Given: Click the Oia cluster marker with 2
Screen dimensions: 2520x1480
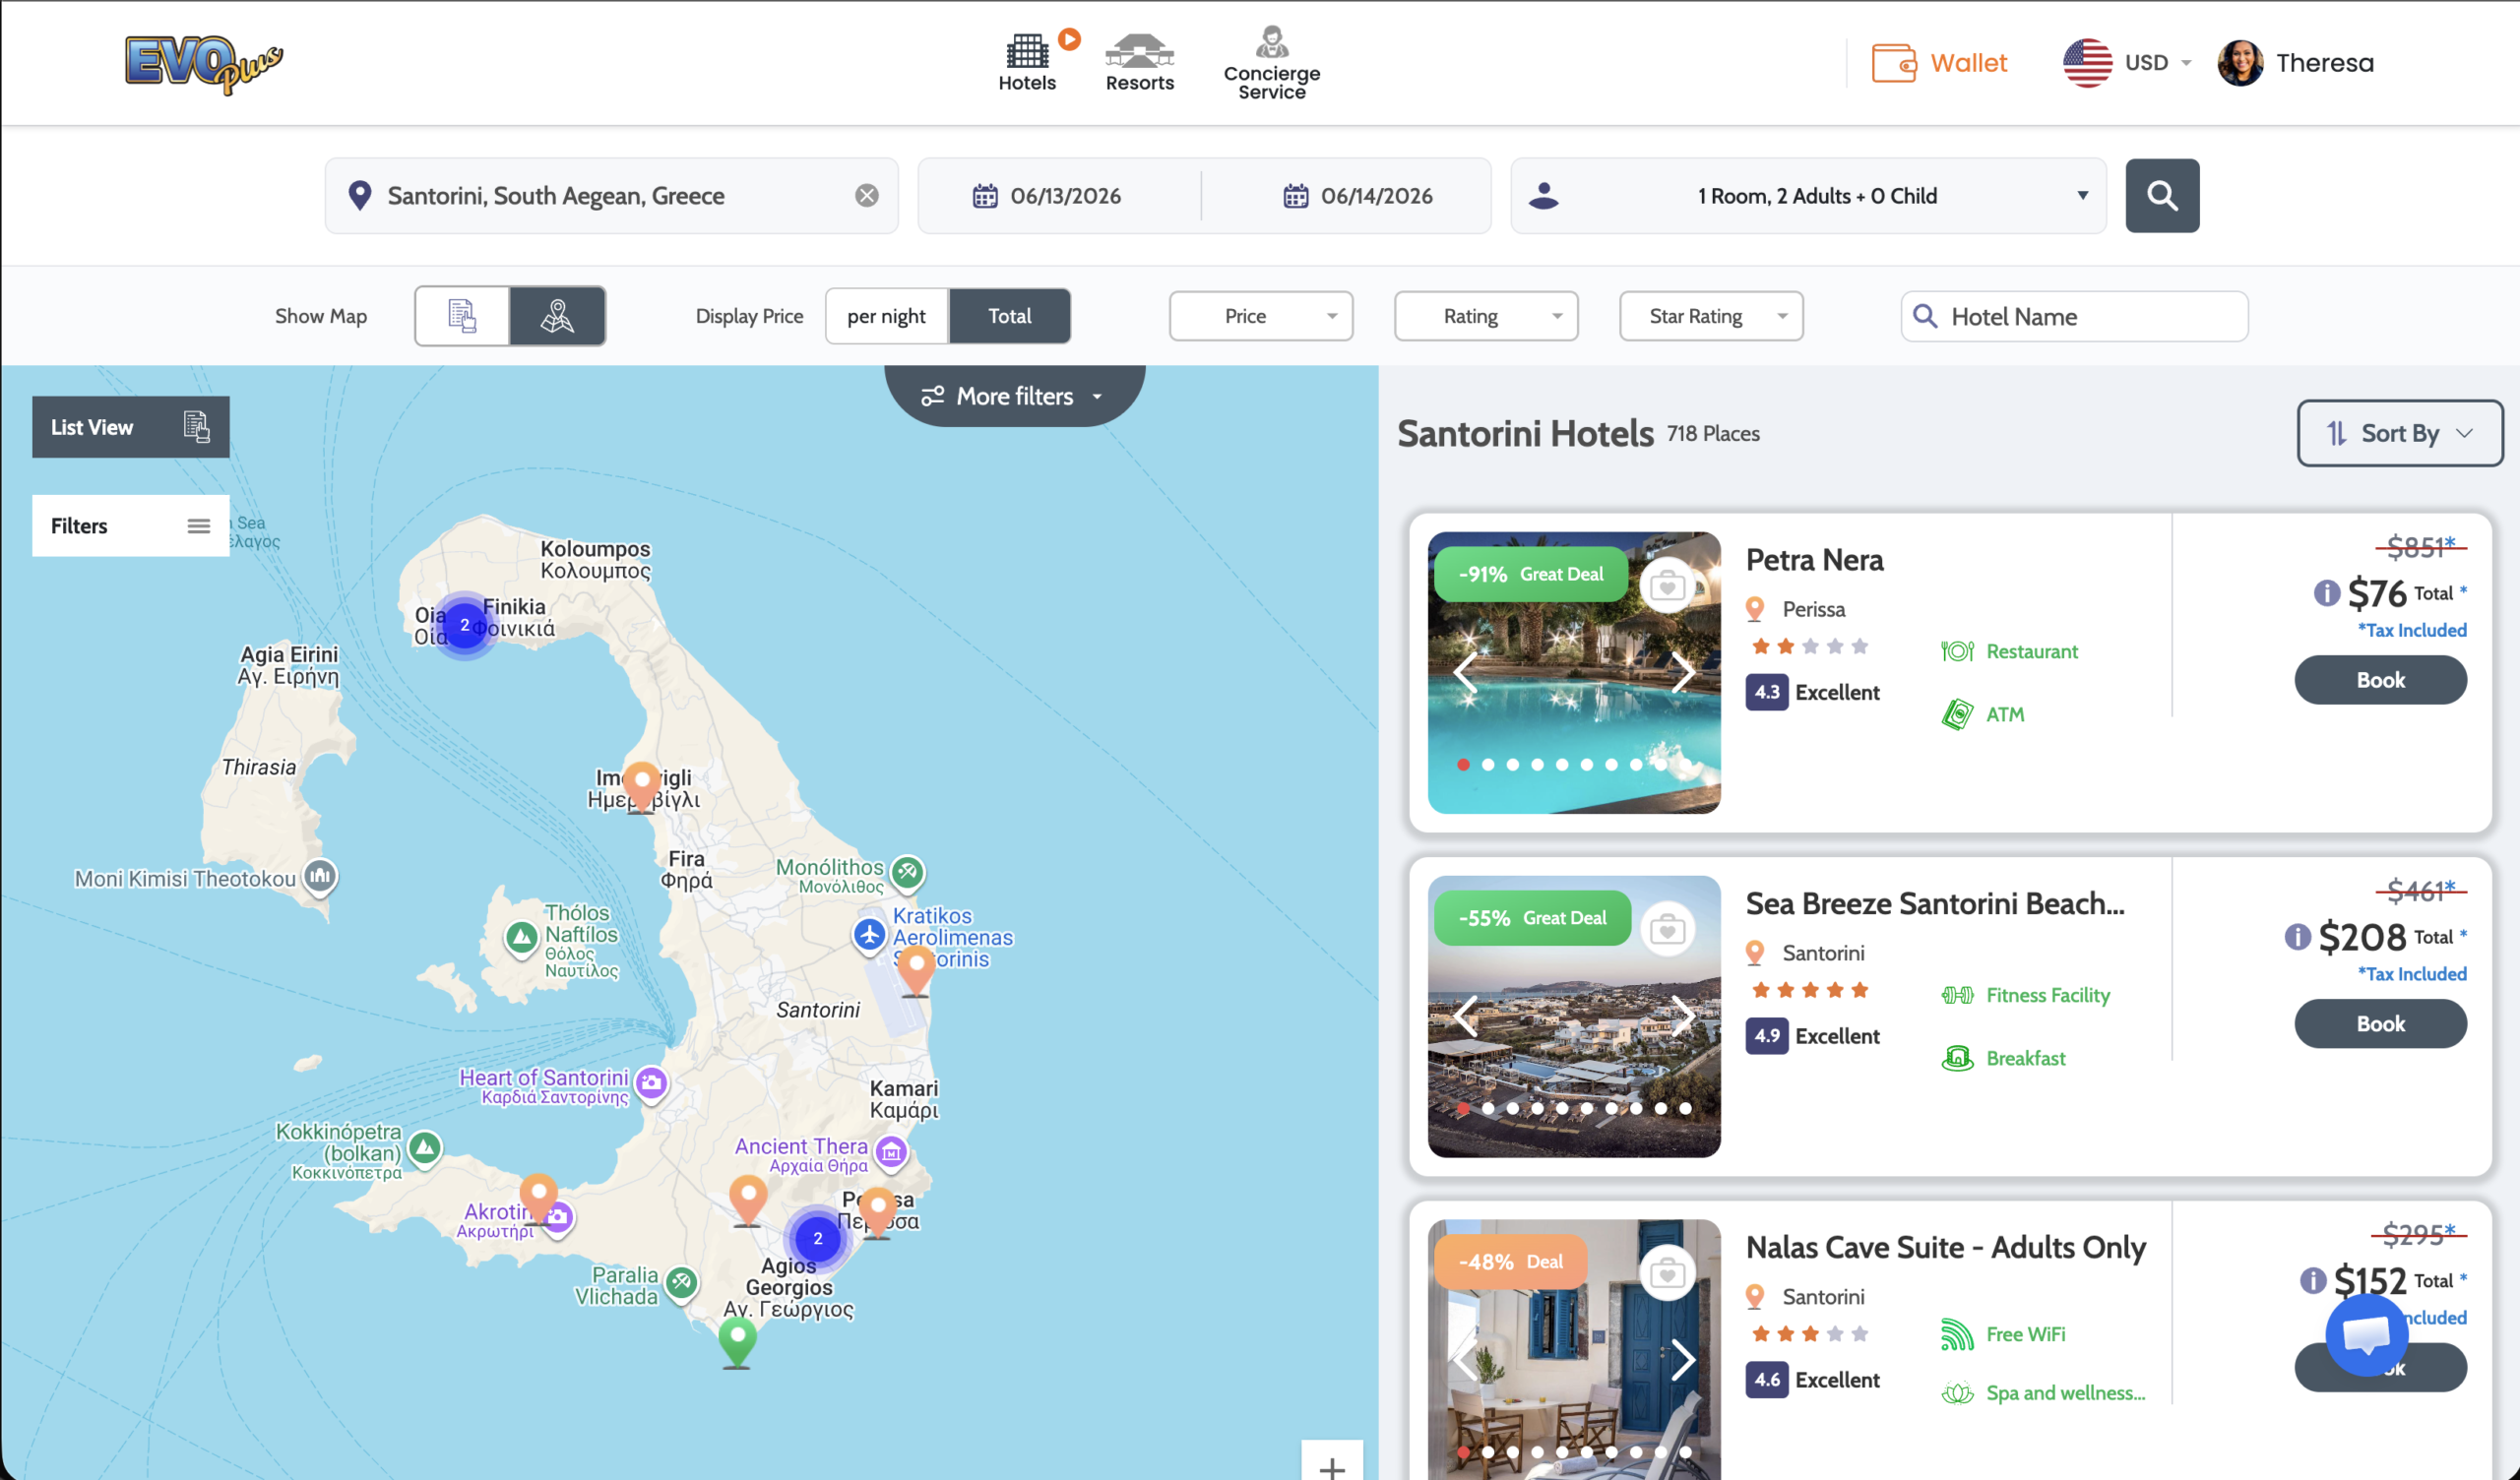Looking at the screenshot, I should click(464, 625).
